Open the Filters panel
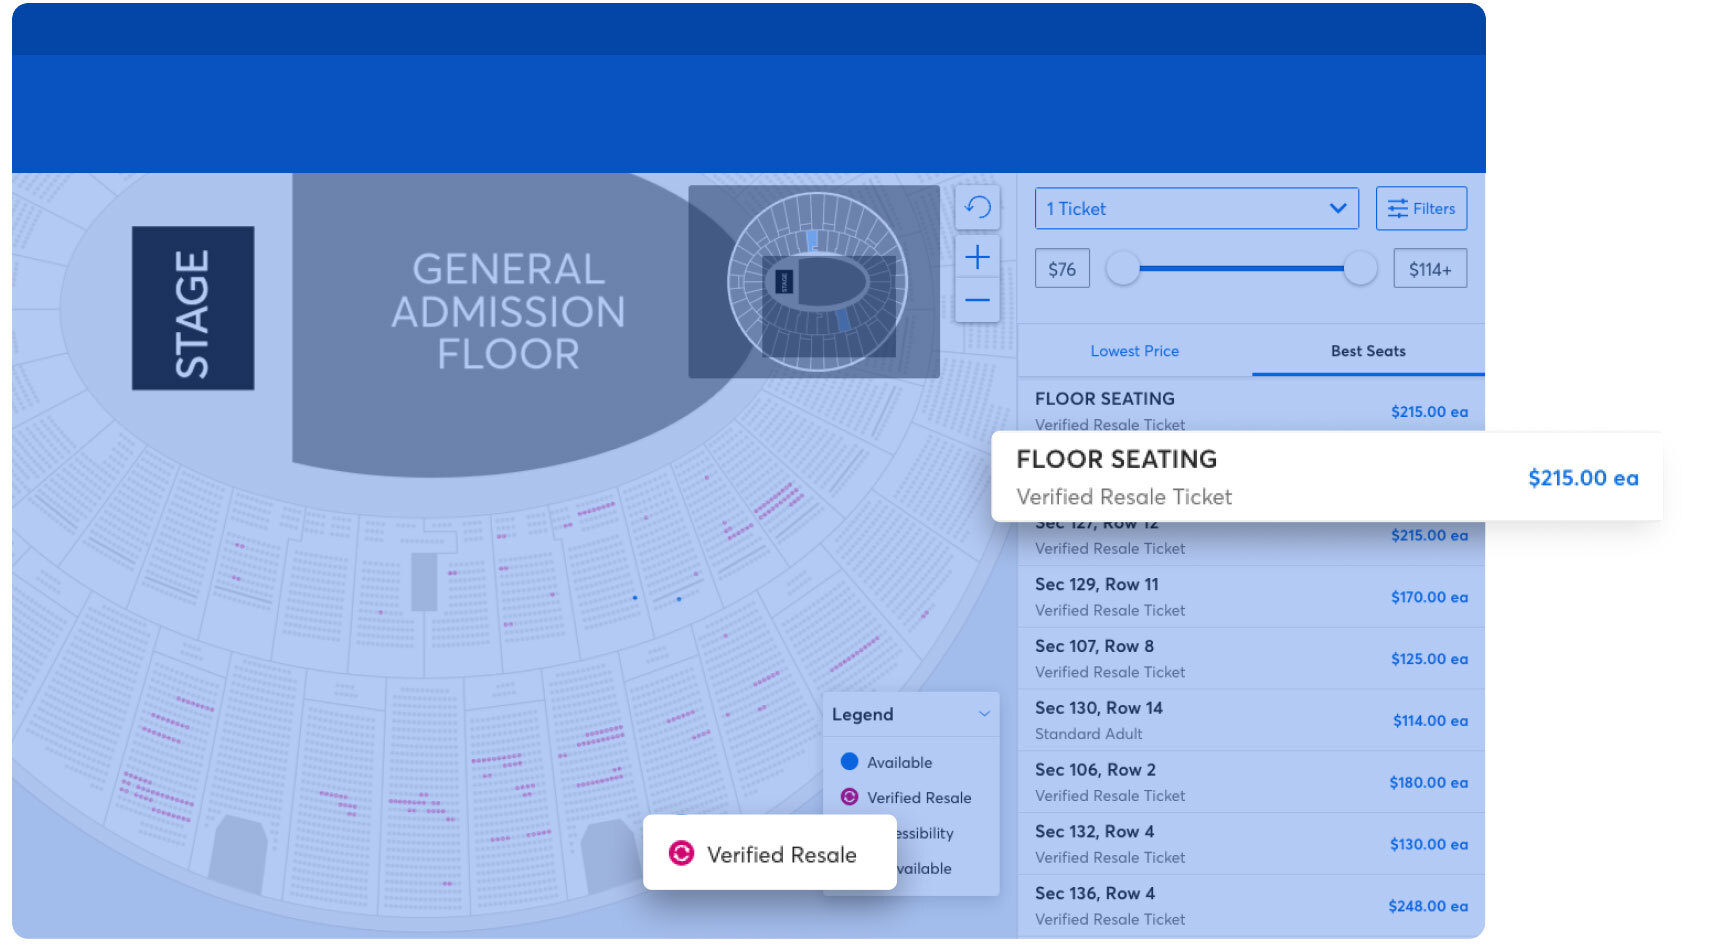Viewport: 1717px width, 949px height. (x=1421, y=208)
